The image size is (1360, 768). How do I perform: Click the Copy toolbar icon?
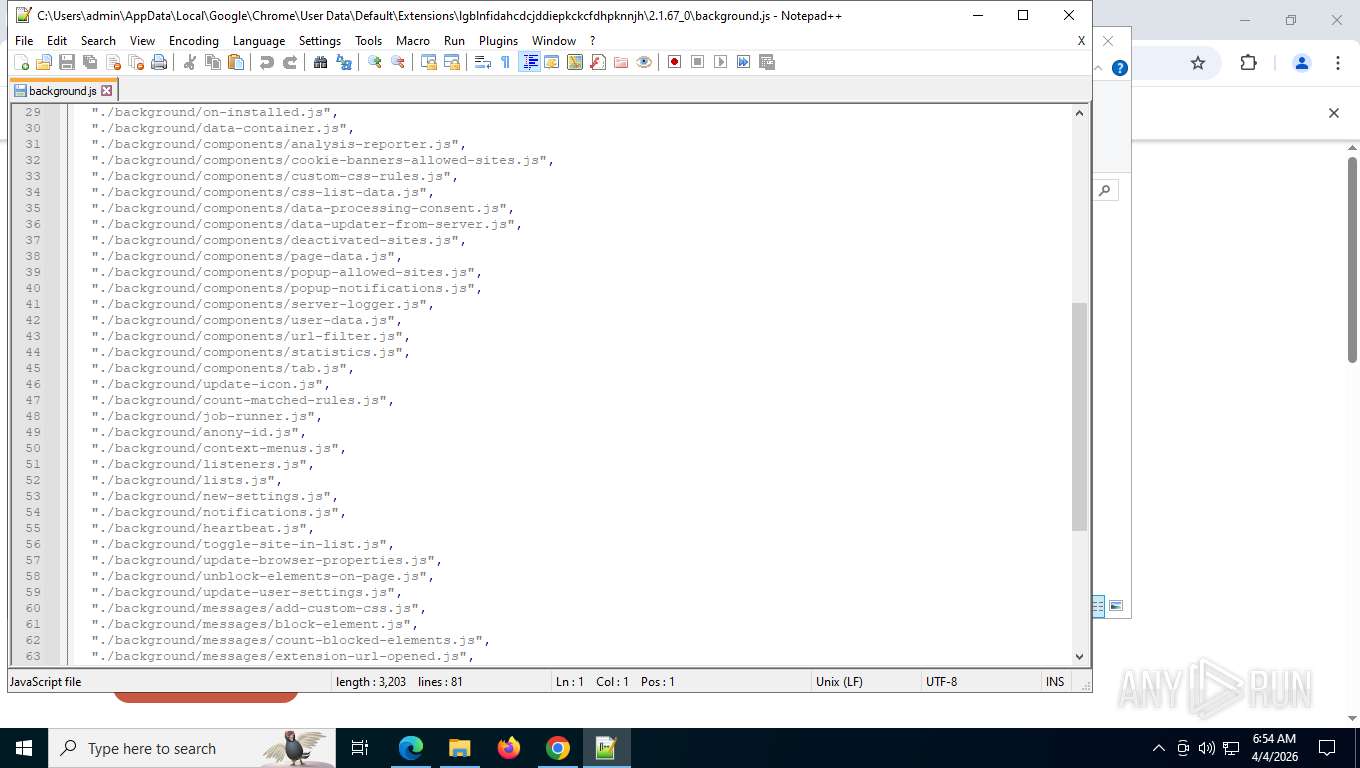click(212, 62)
